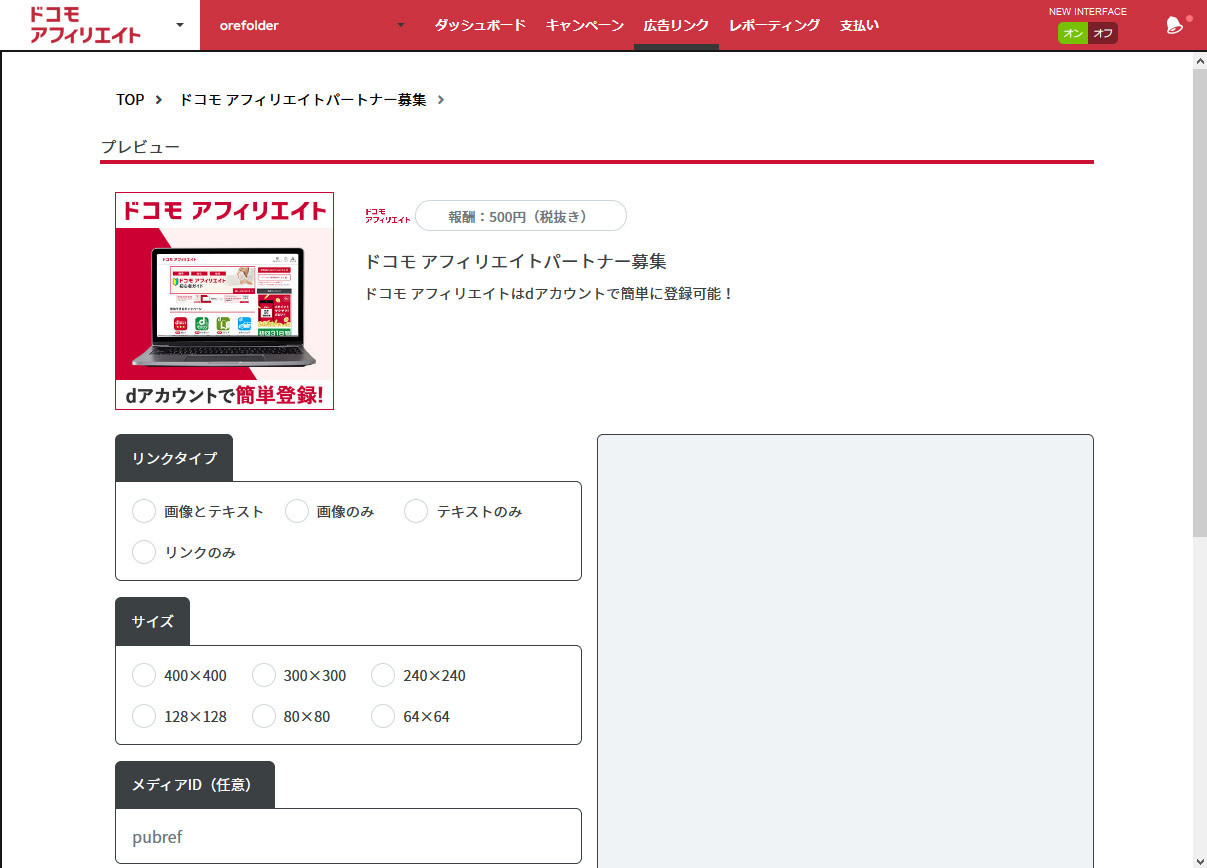1207x868 pixels.
Task: Switch the new interface オフ
Action: click(1103, 33)
